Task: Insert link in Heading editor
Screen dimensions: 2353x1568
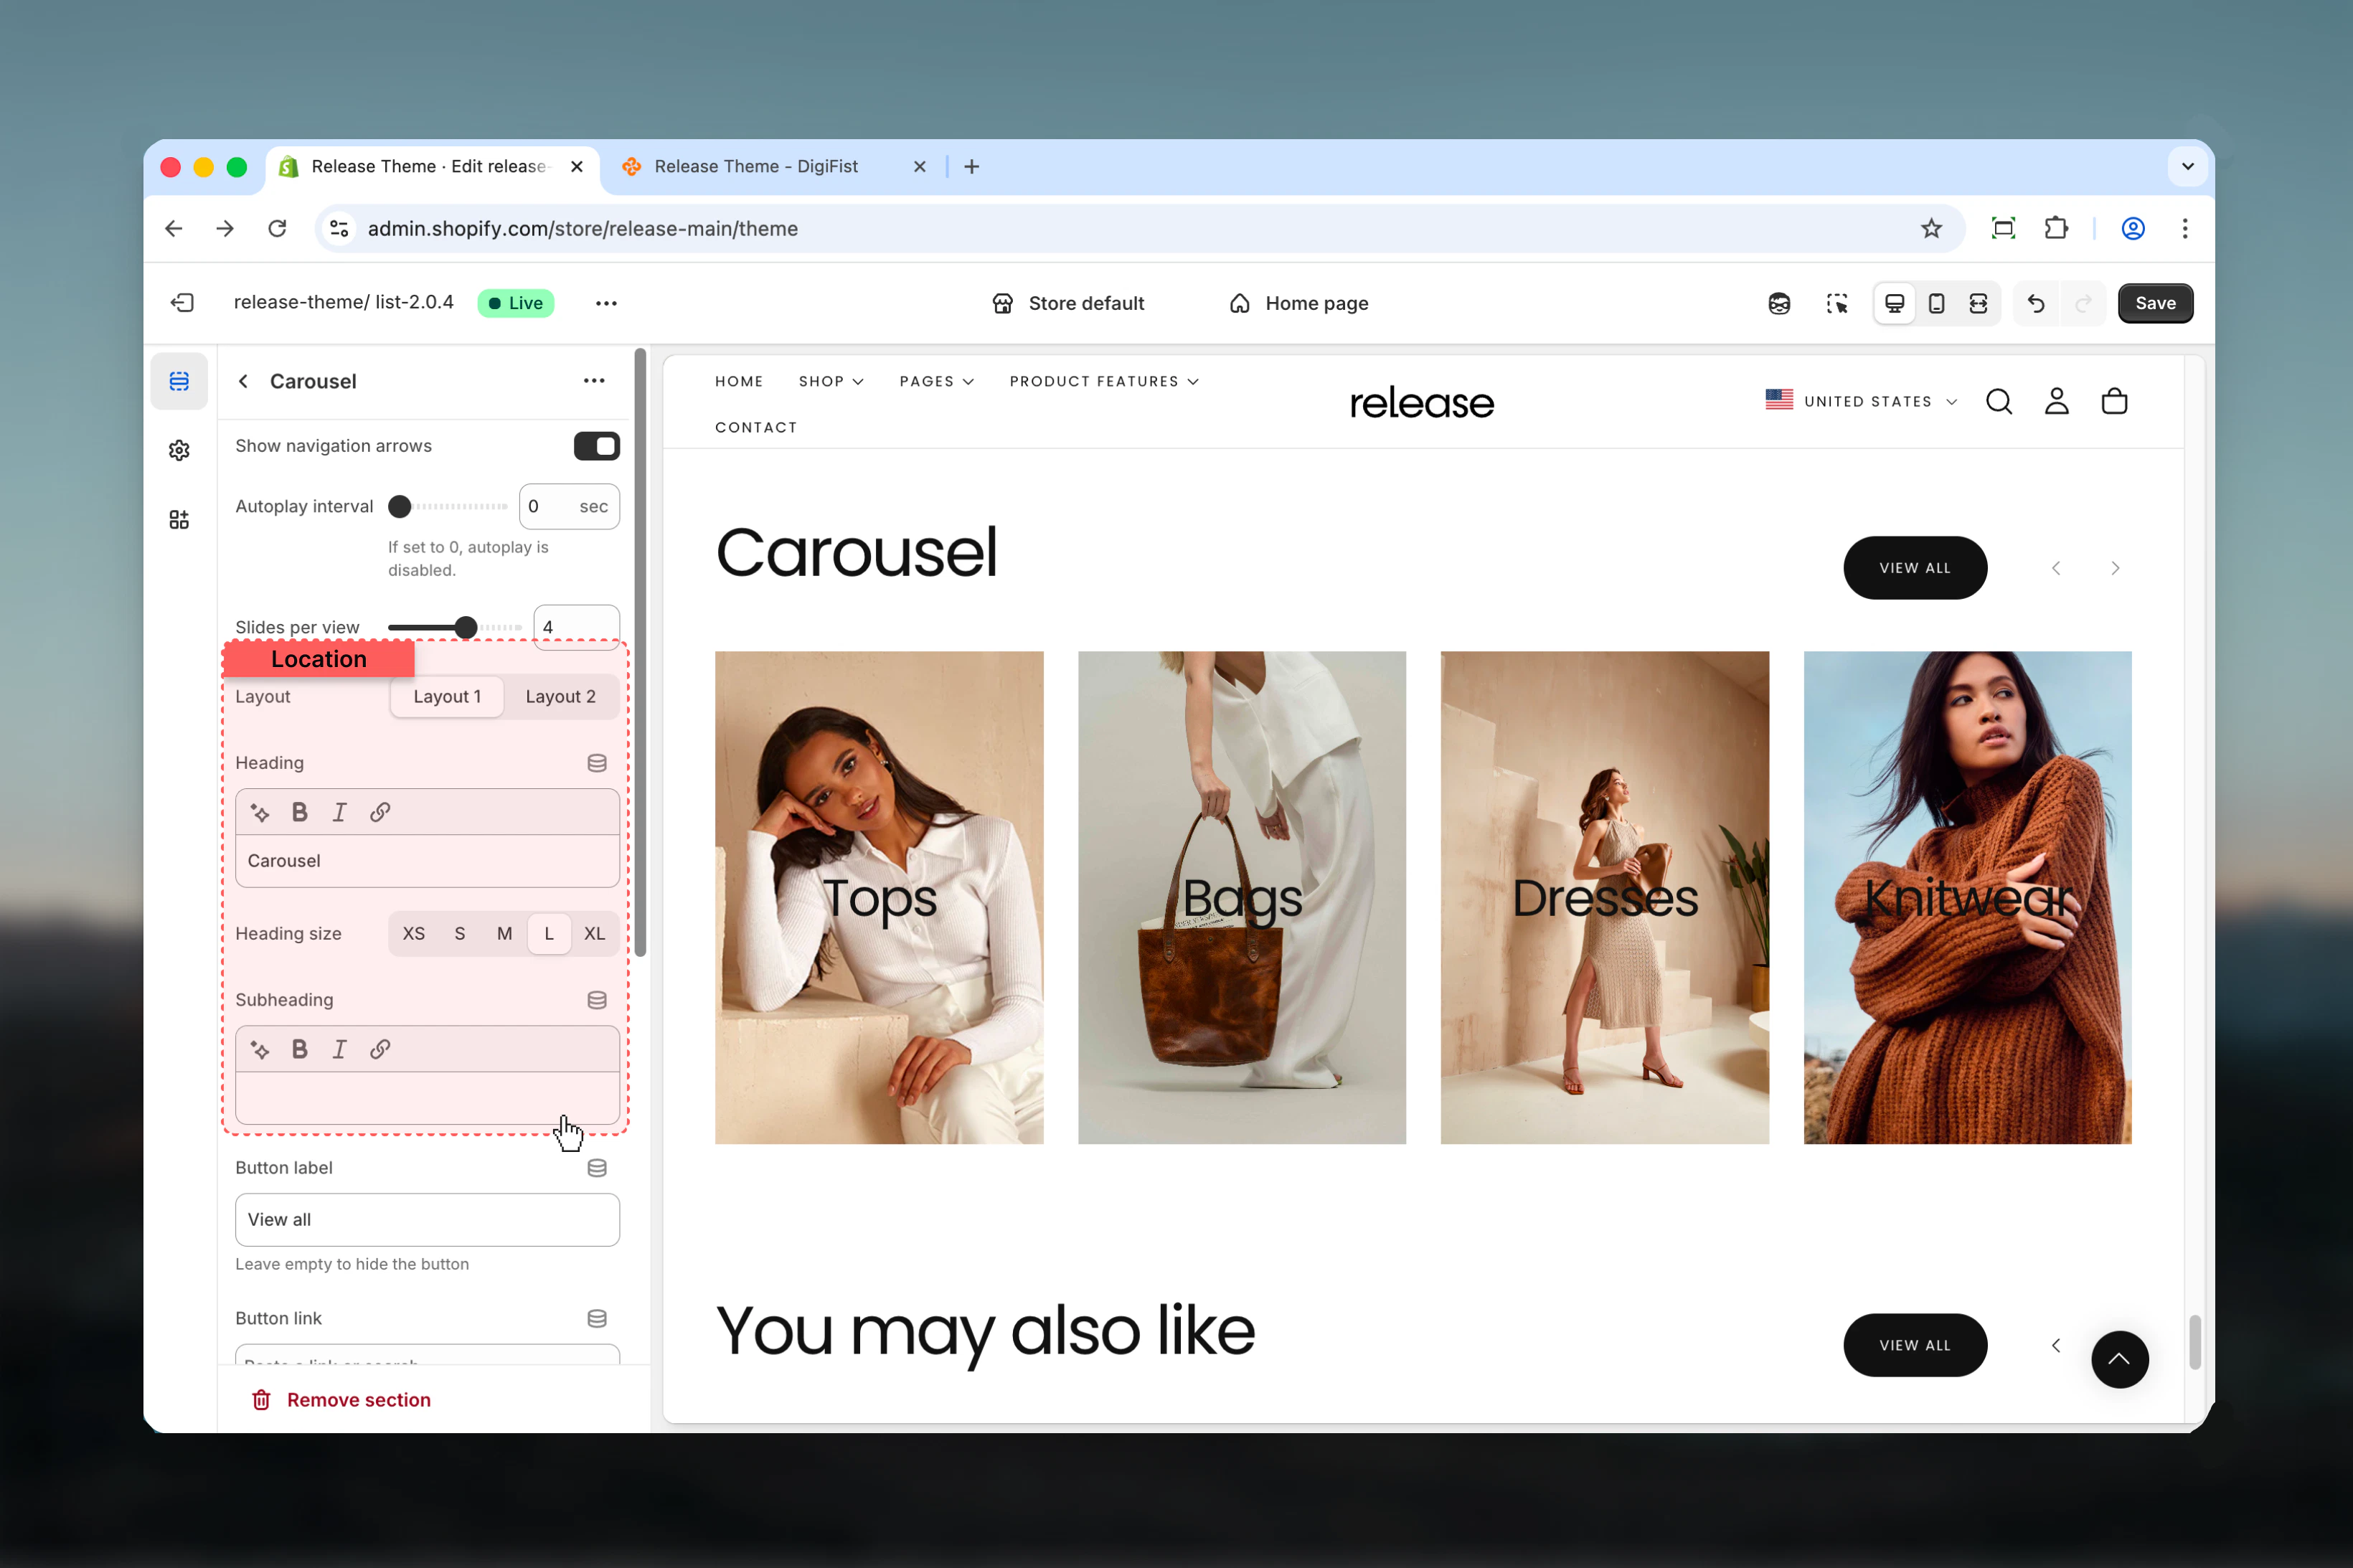Action: [380, 812]
